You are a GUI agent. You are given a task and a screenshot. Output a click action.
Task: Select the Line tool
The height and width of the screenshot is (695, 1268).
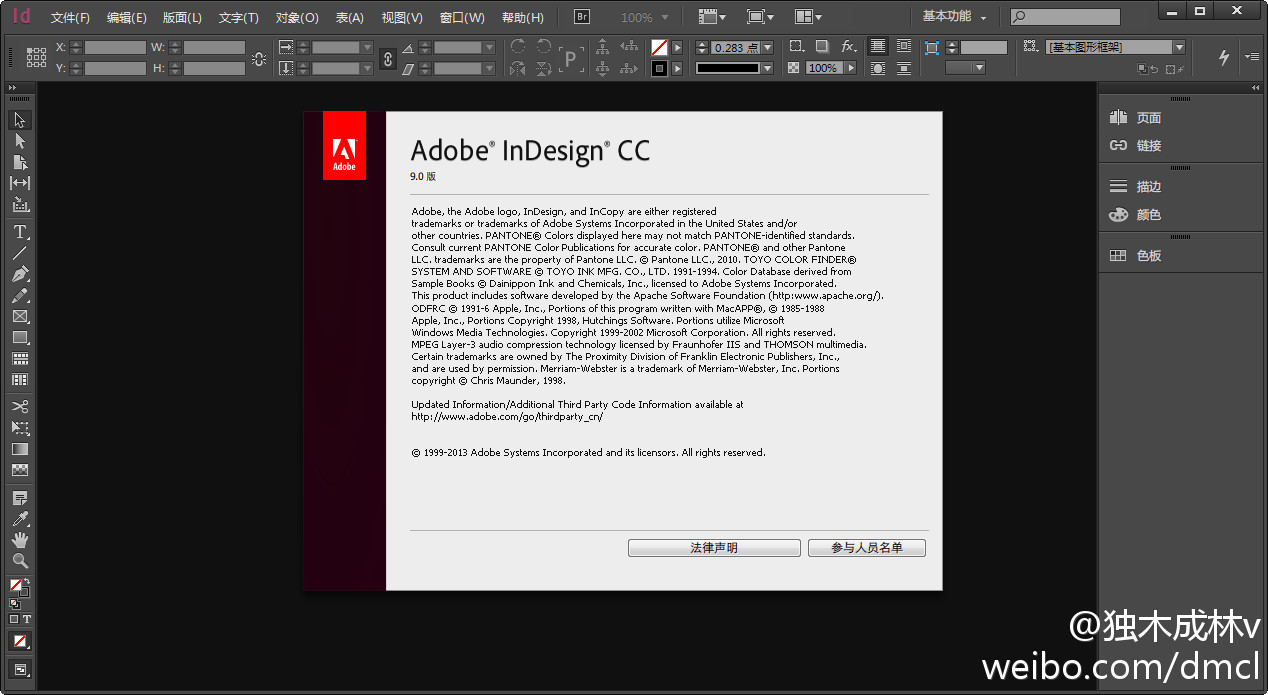click(x=20, y=253)
